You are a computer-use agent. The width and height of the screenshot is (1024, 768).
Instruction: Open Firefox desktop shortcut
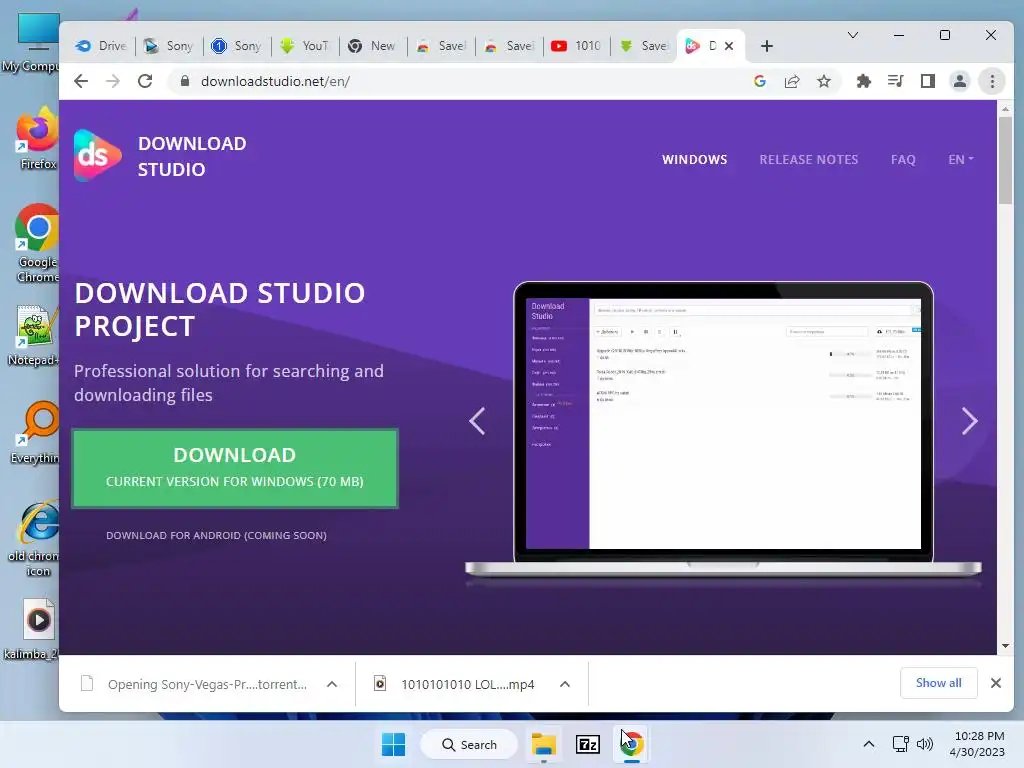click(37, 138)
